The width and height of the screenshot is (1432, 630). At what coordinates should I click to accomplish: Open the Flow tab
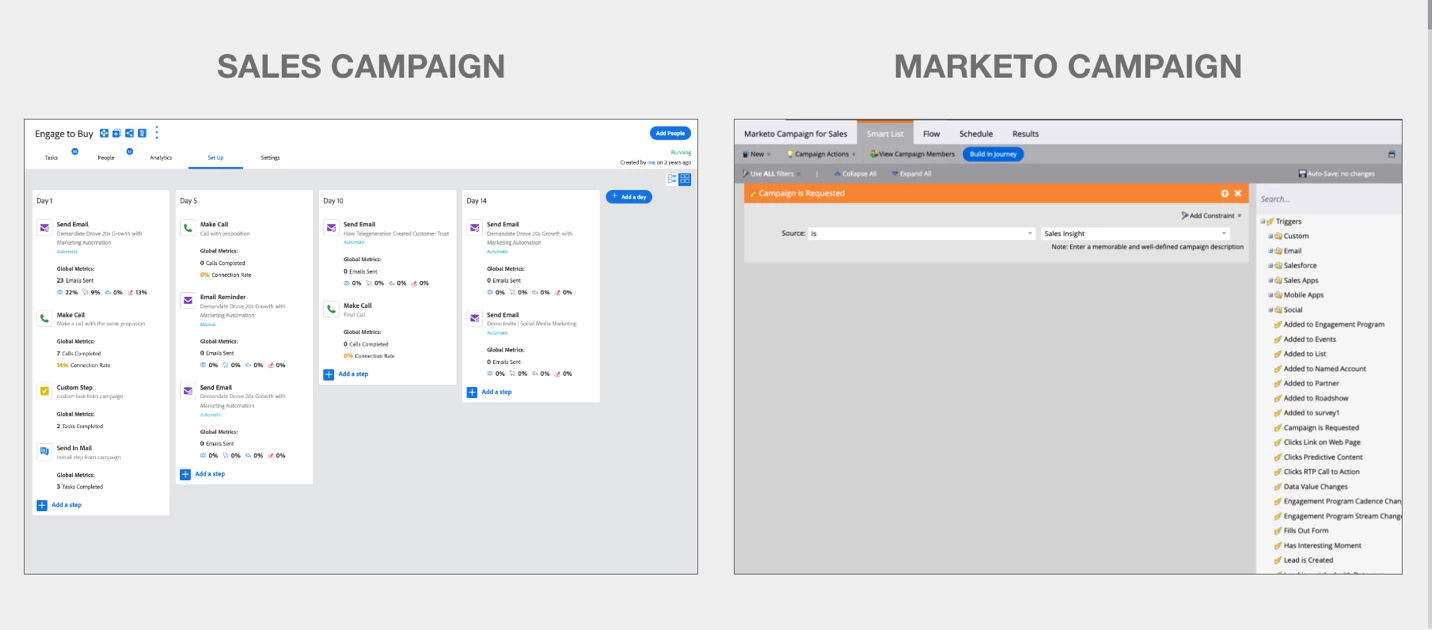[x=931, y=134]
